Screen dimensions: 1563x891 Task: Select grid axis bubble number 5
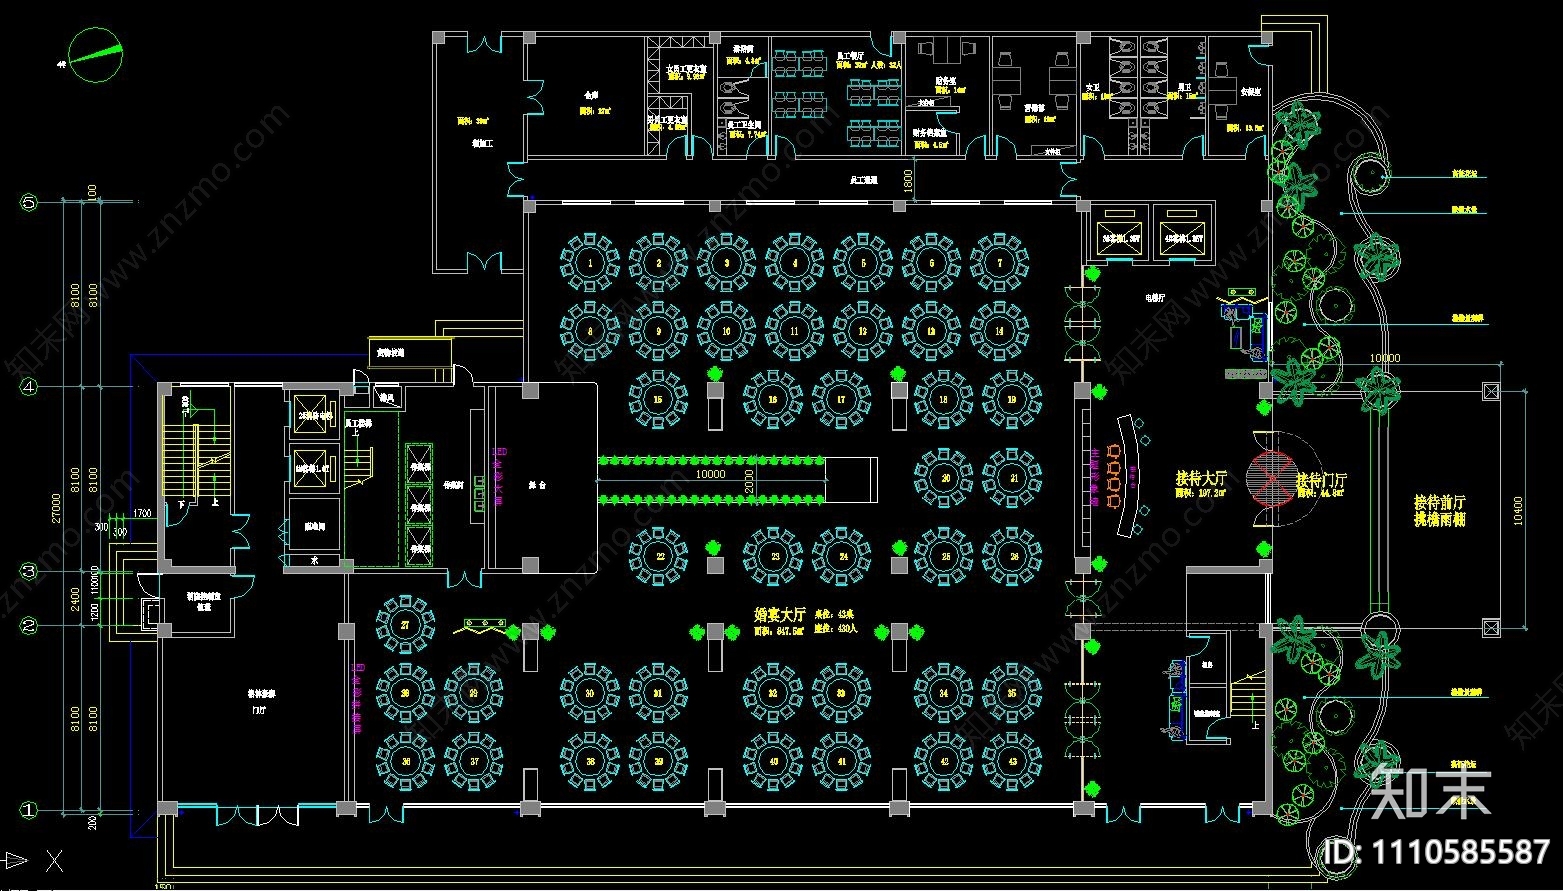click(29, 202)
